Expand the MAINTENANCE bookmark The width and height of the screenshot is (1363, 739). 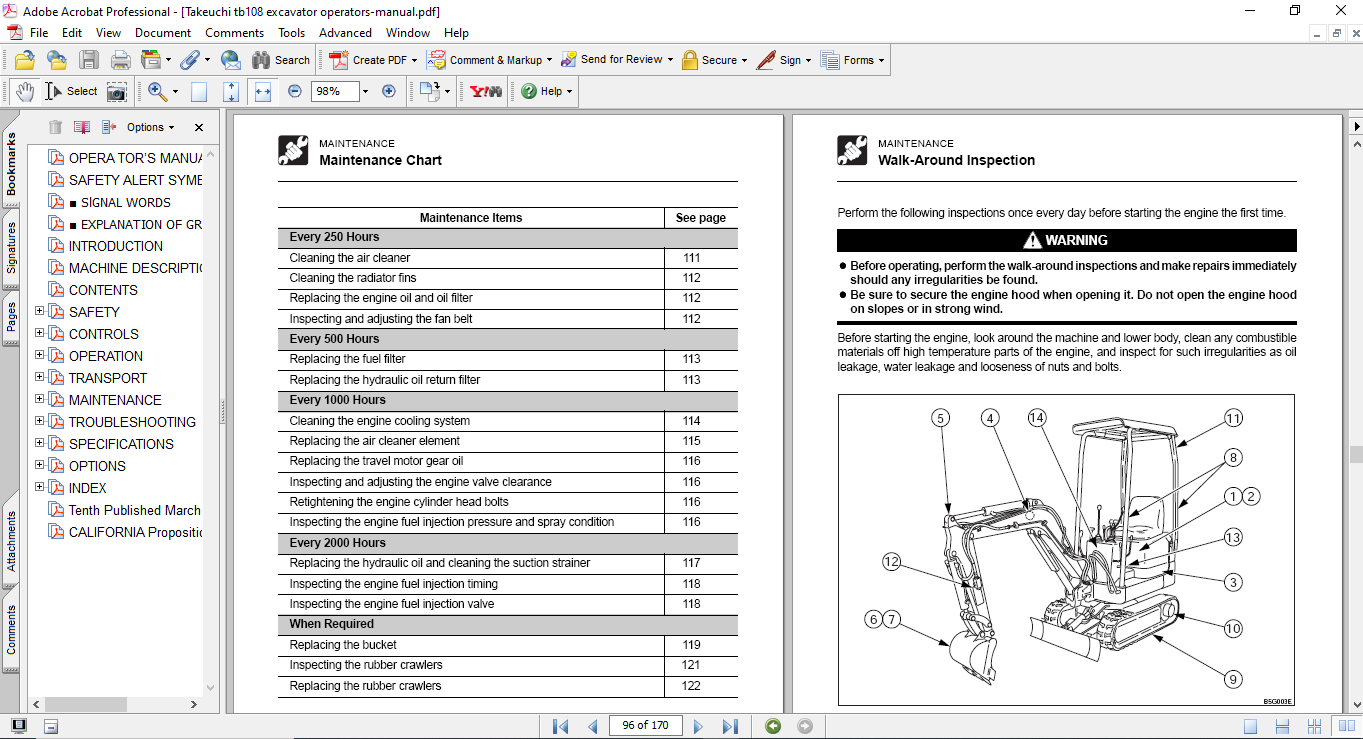pos(40,399)
